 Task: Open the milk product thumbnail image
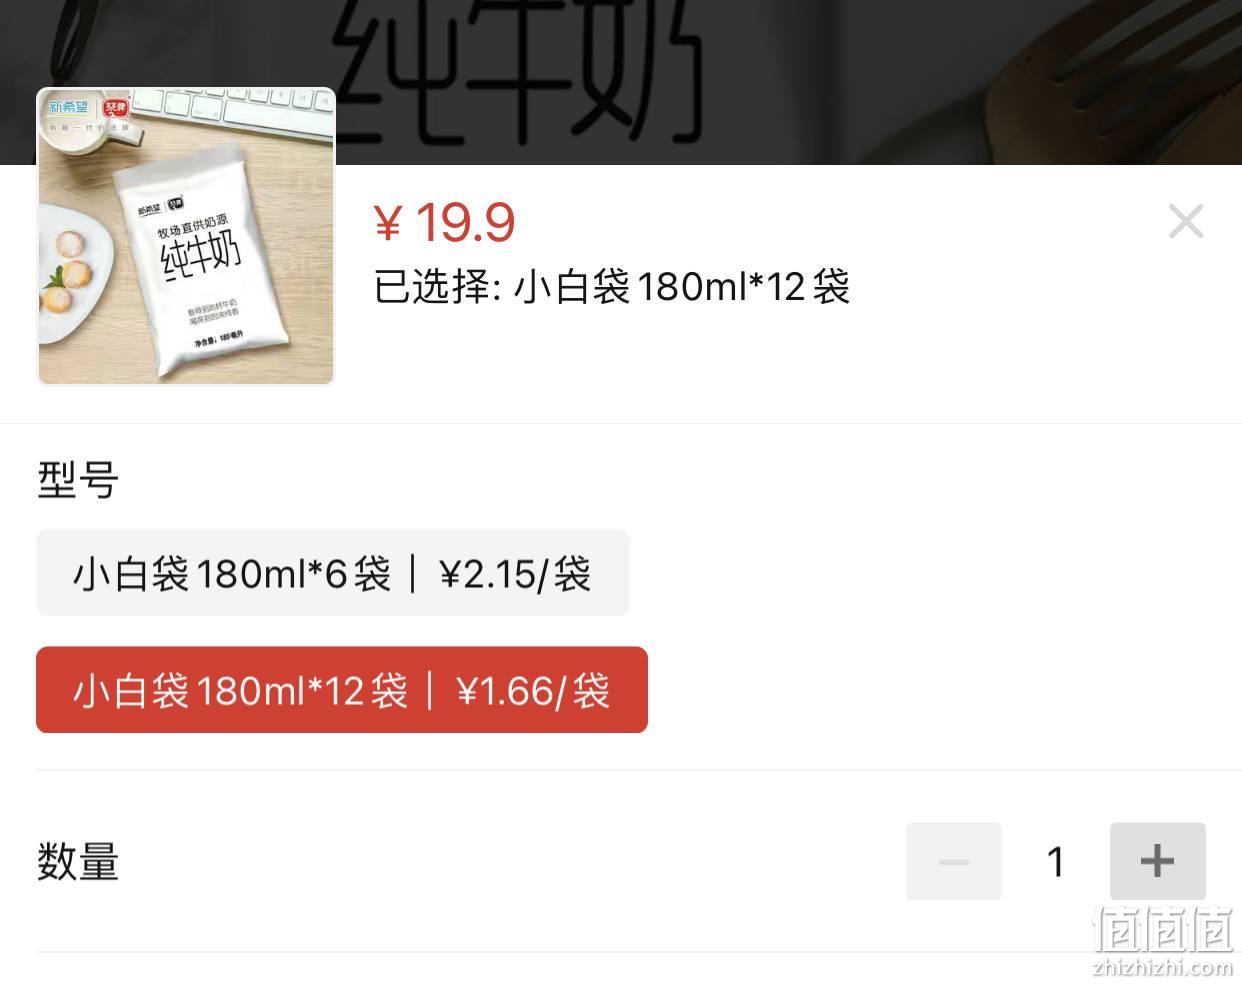point(186,236)
